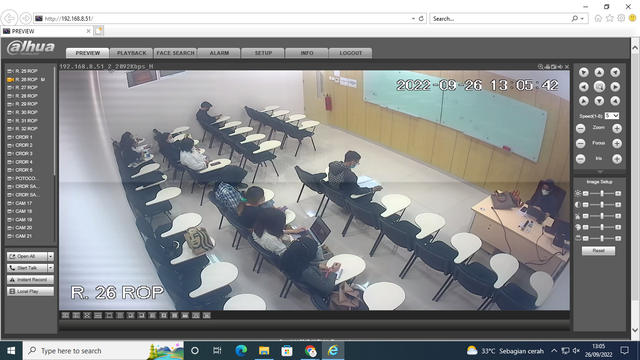Expand the Start Talk dropdown arrow
The image size is (640, 360).
[x=51, y=268]
